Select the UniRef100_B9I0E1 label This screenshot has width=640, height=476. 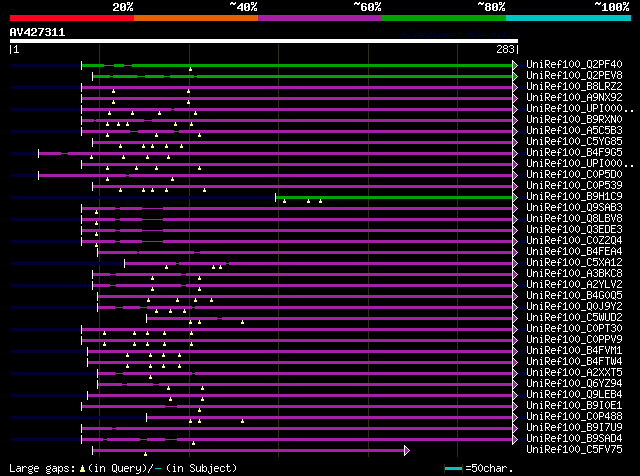(574, 406)
